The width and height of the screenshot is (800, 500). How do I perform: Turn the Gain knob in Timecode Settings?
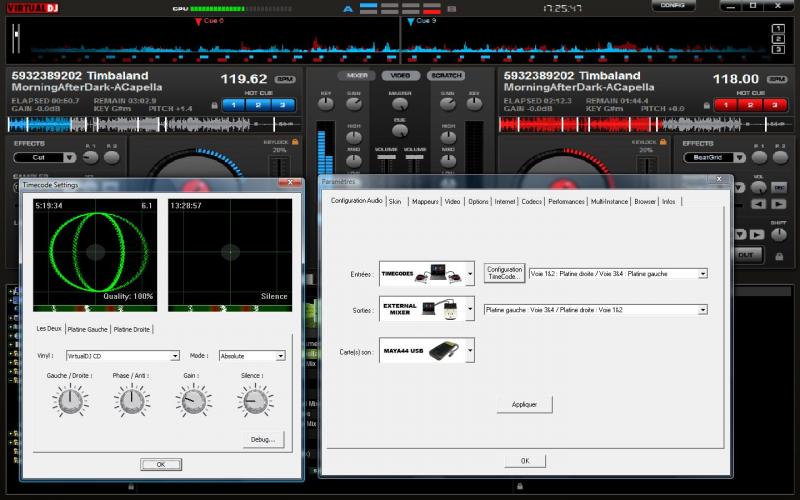click(193, 401)
